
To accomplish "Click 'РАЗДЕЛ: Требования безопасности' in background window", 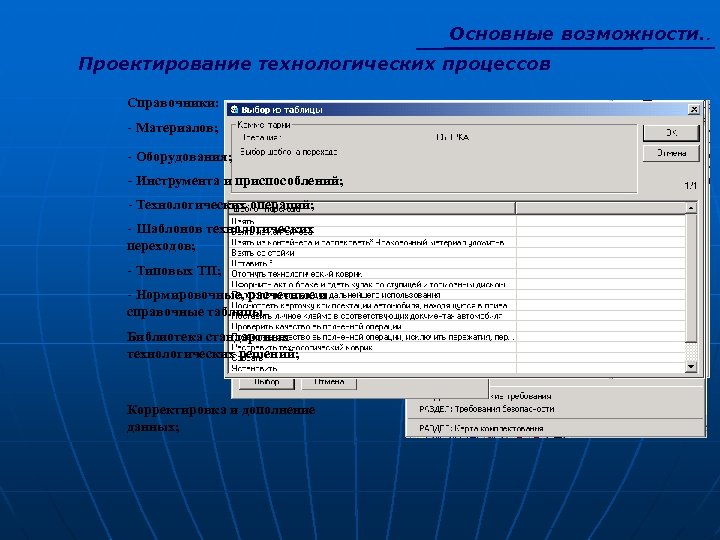I will 487,409.
